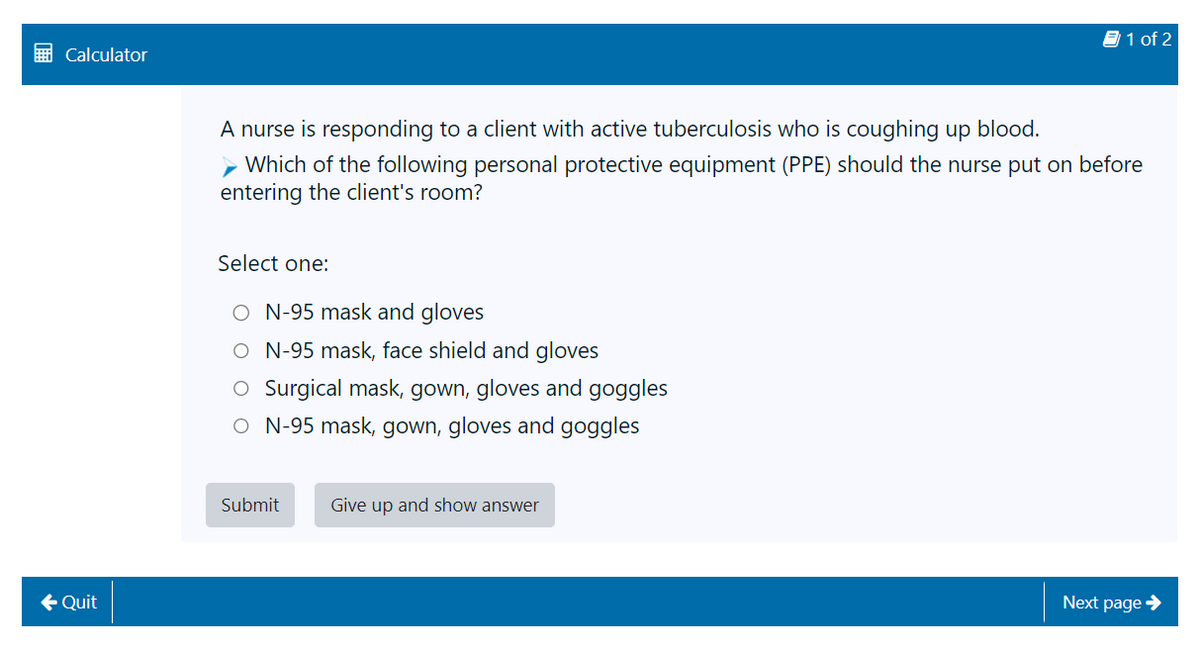The height and width of the screenshot is (650, 1200).
Task: Go to Next page via its text
Action: click(x=1100, y=602)
